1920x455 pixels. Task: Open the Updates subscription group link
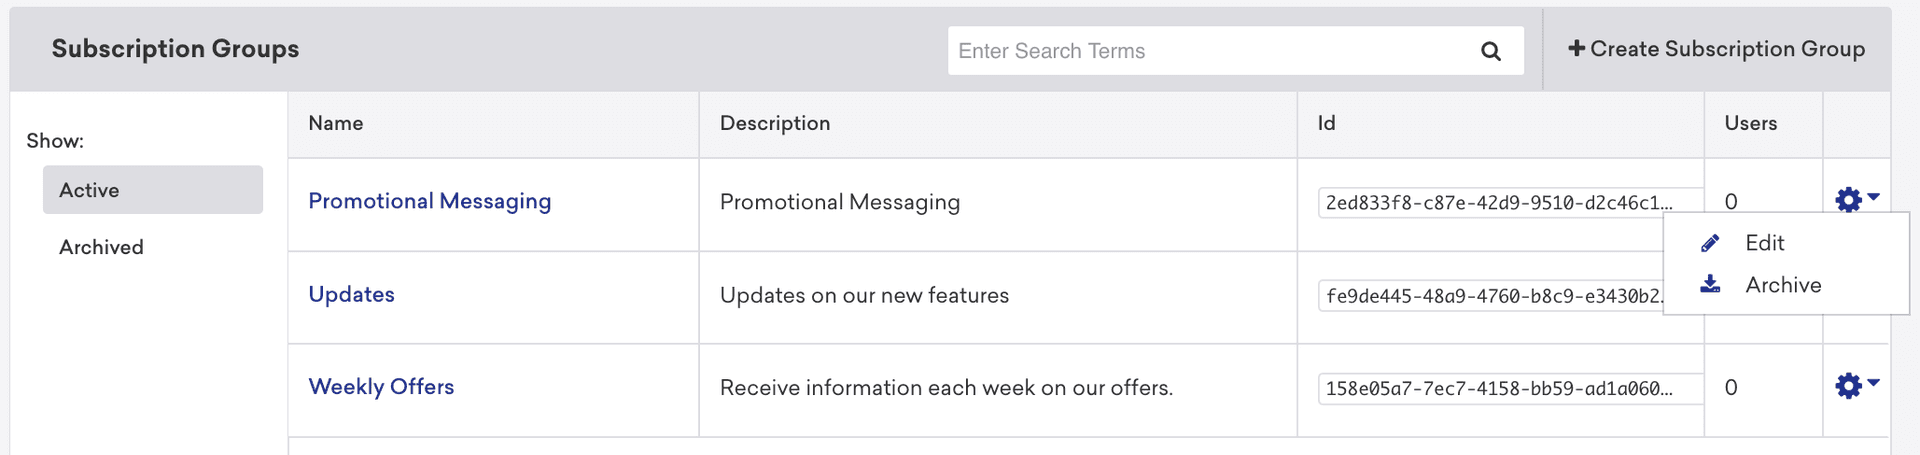click(x=351, y=294)
